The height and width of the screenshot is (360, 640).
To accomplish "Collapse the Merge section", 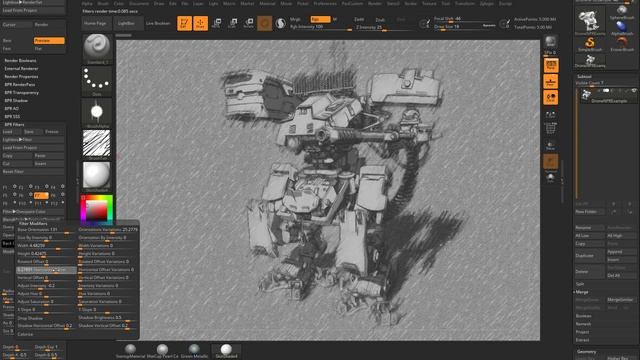I will [582, 292].
